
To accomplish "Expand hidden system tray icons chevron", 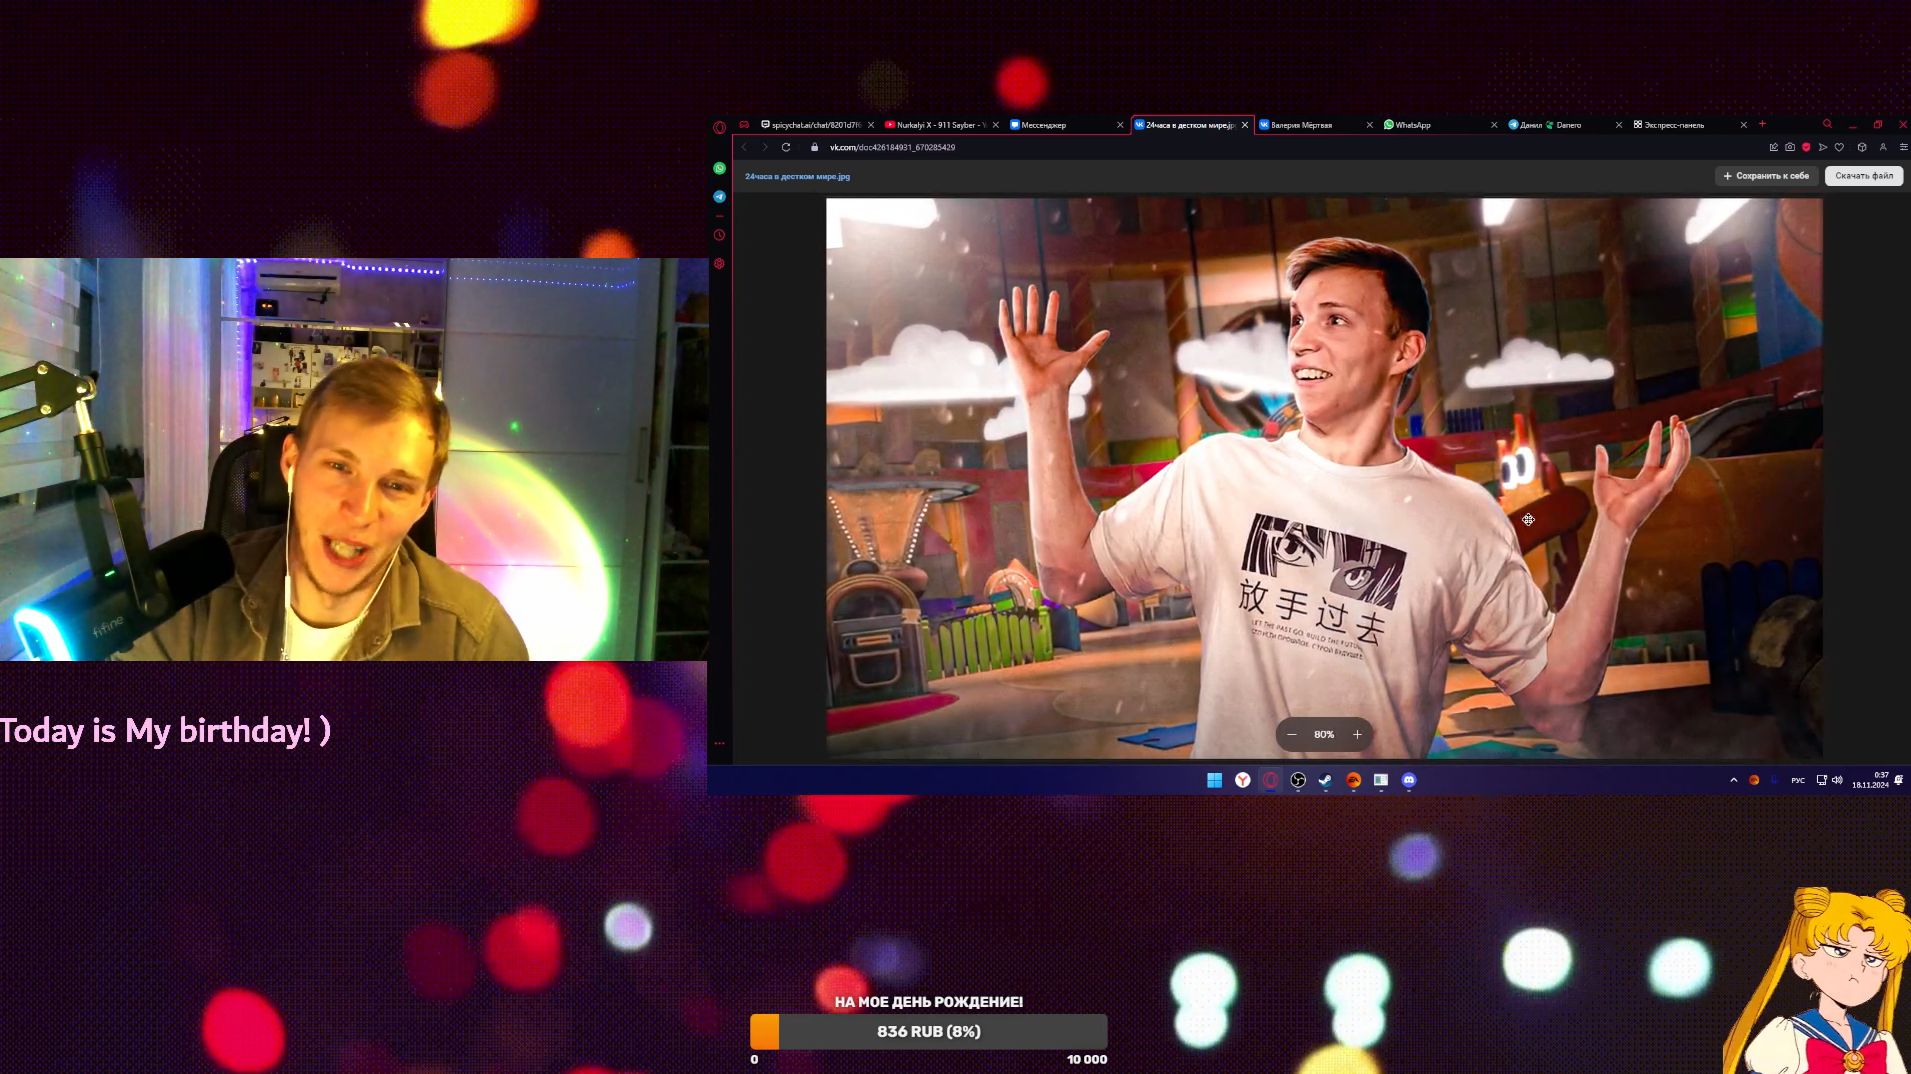I will [1733, 780].
